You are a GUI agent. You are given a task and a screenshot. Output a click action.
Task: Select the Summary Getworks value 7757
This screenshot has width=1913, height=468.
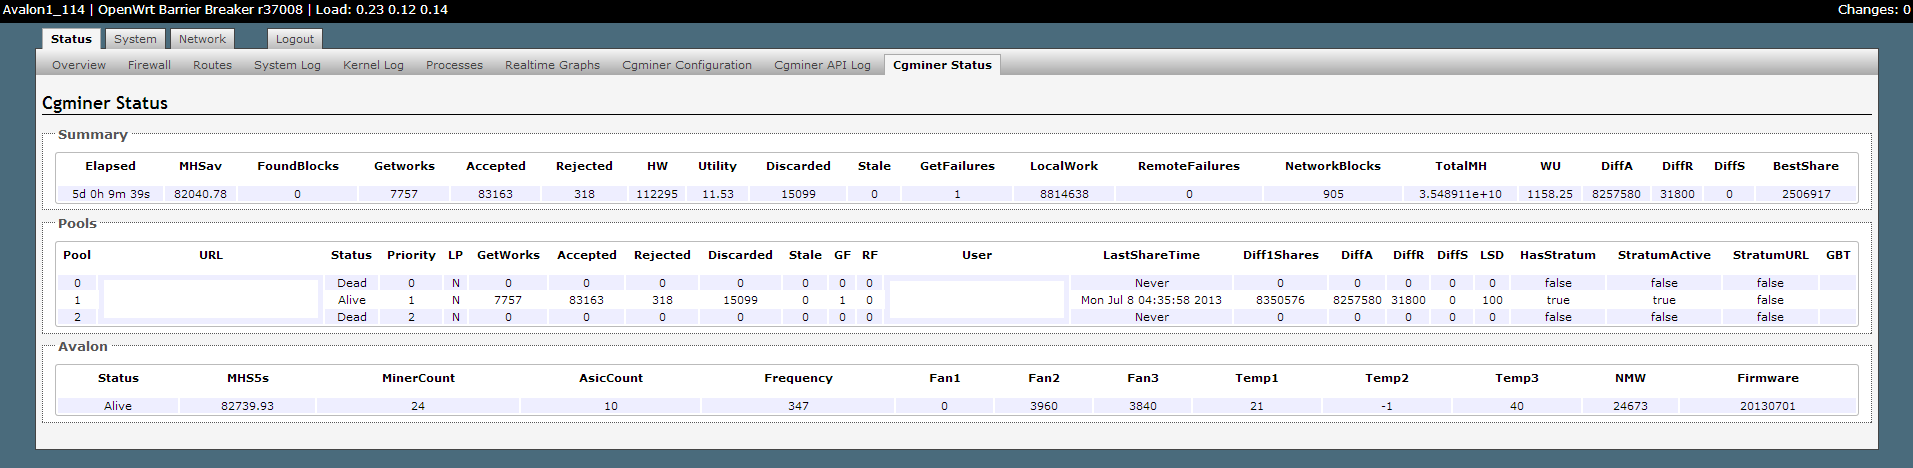point(404,194)
